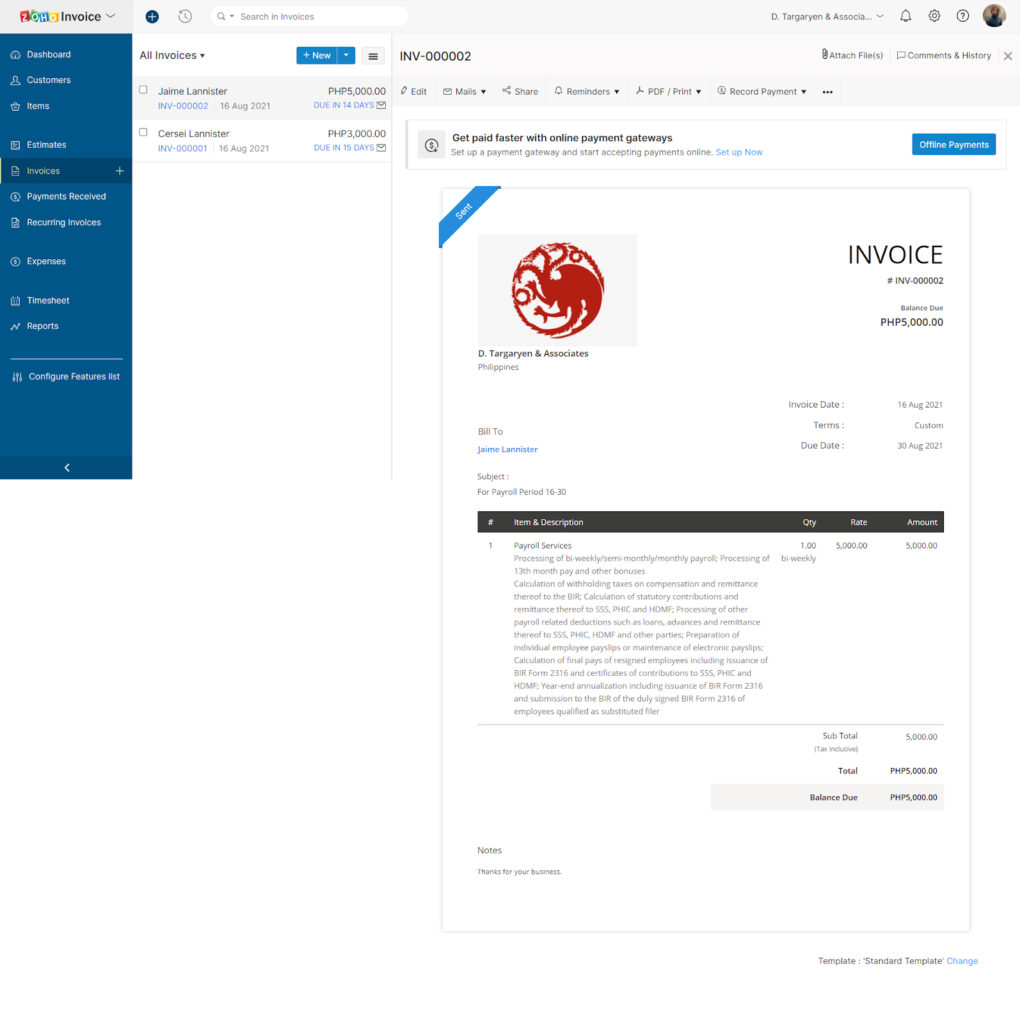
Task: Open notifications from the bell icon
Action: click(905, 16)
